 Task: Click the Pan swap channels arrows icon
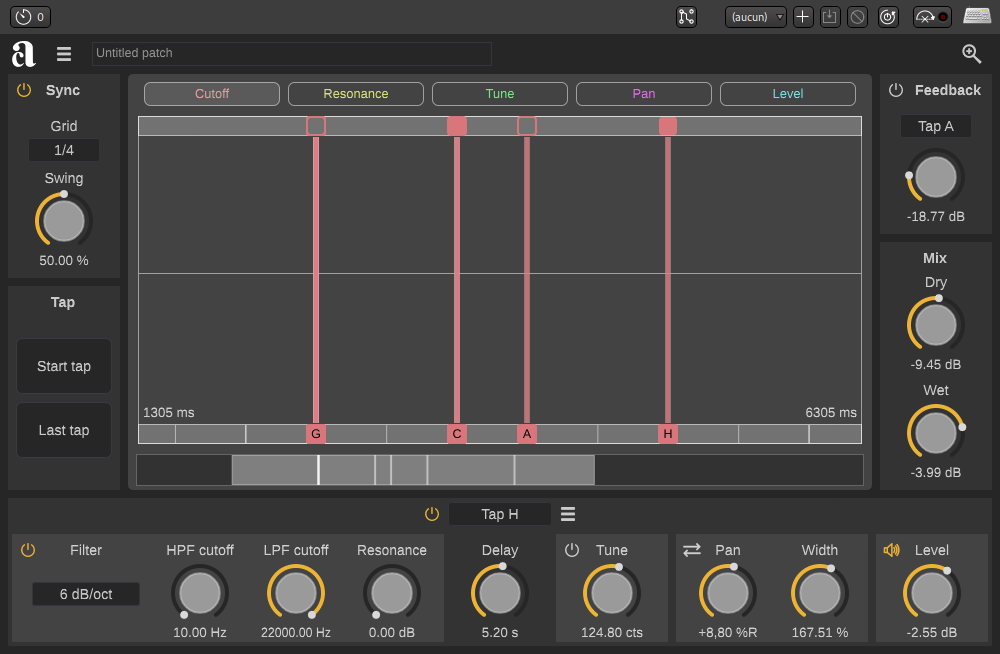692,550
